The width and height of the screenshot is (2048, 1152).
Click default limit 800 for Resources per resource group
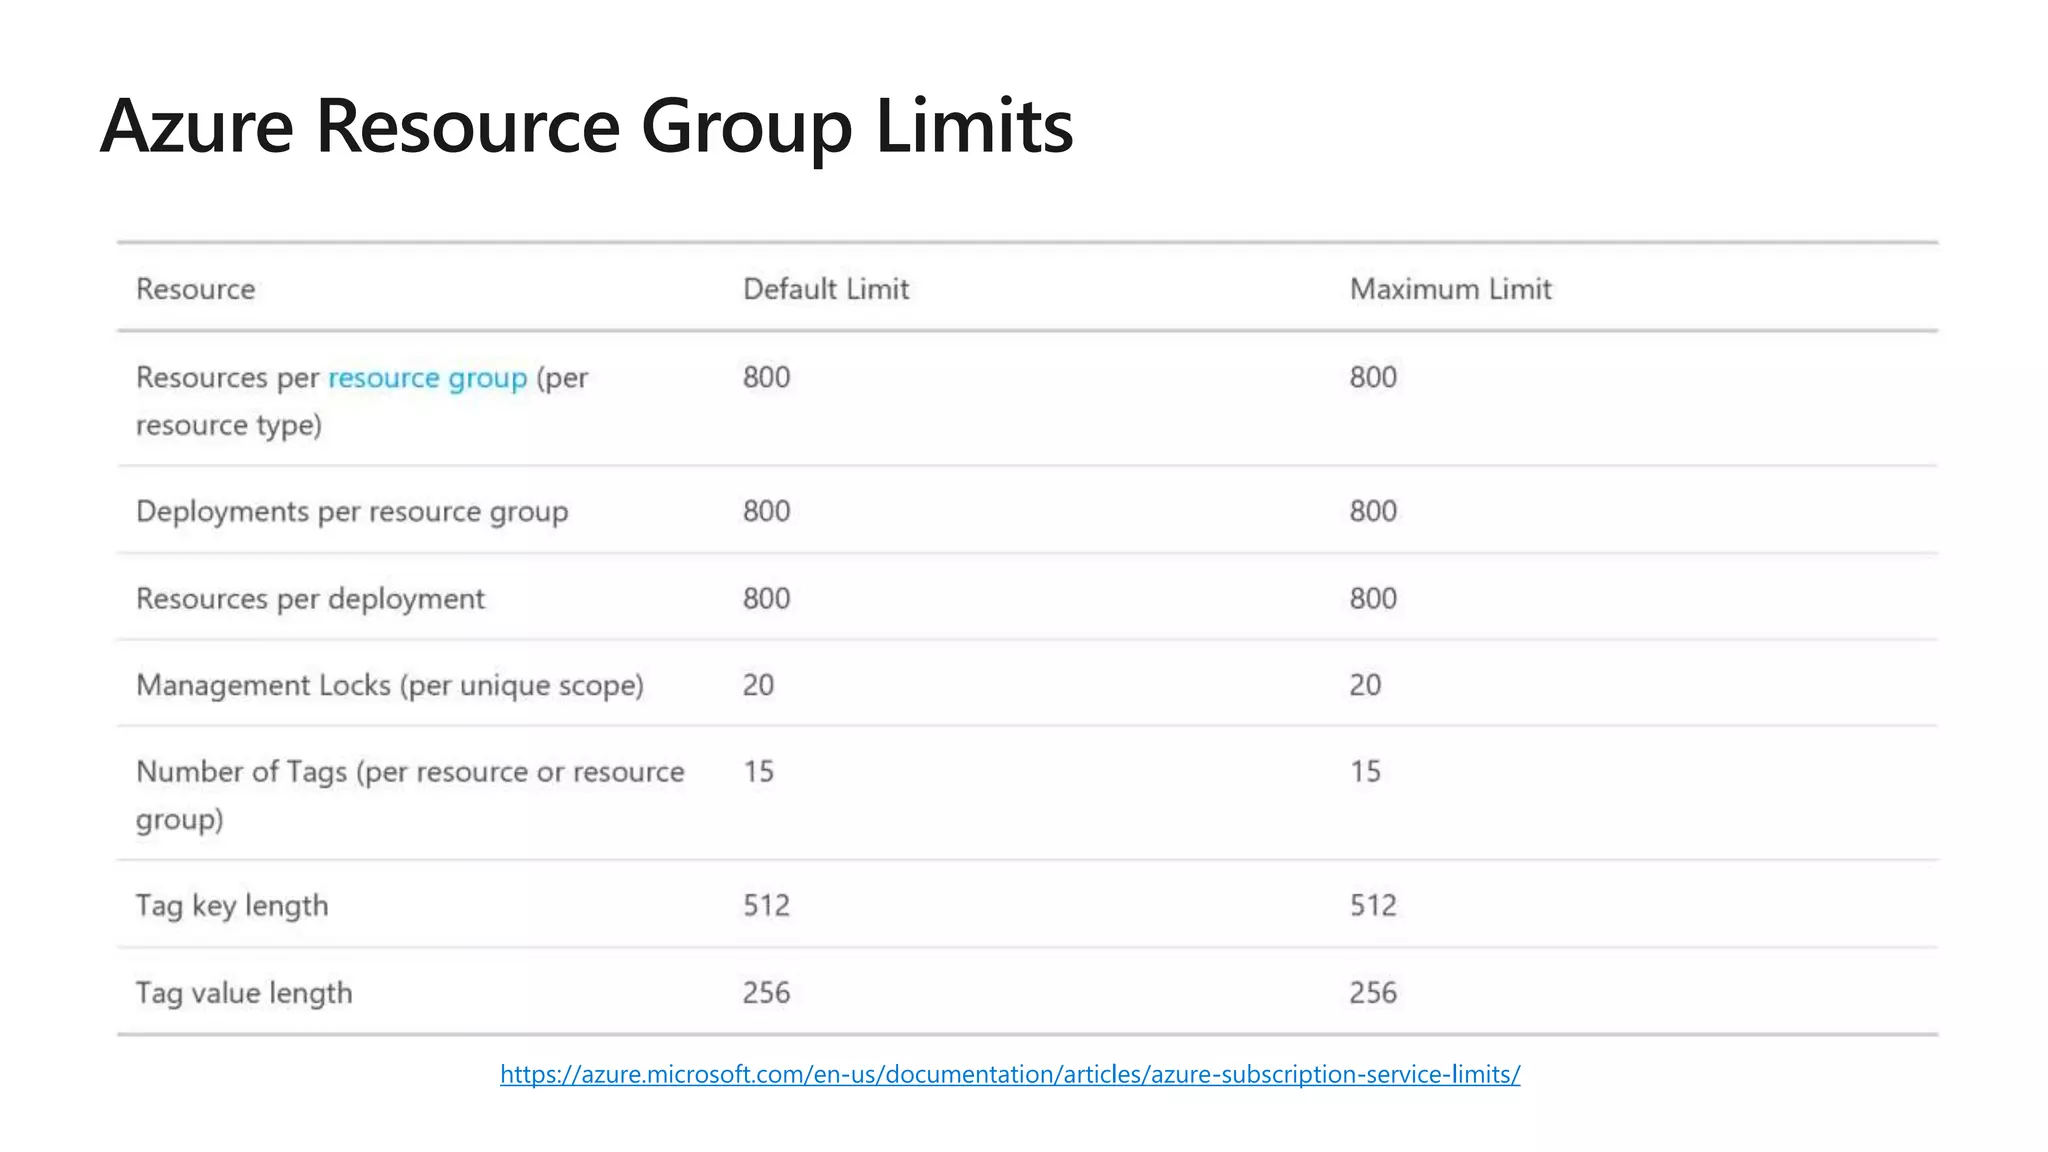(x=767, y=377)
